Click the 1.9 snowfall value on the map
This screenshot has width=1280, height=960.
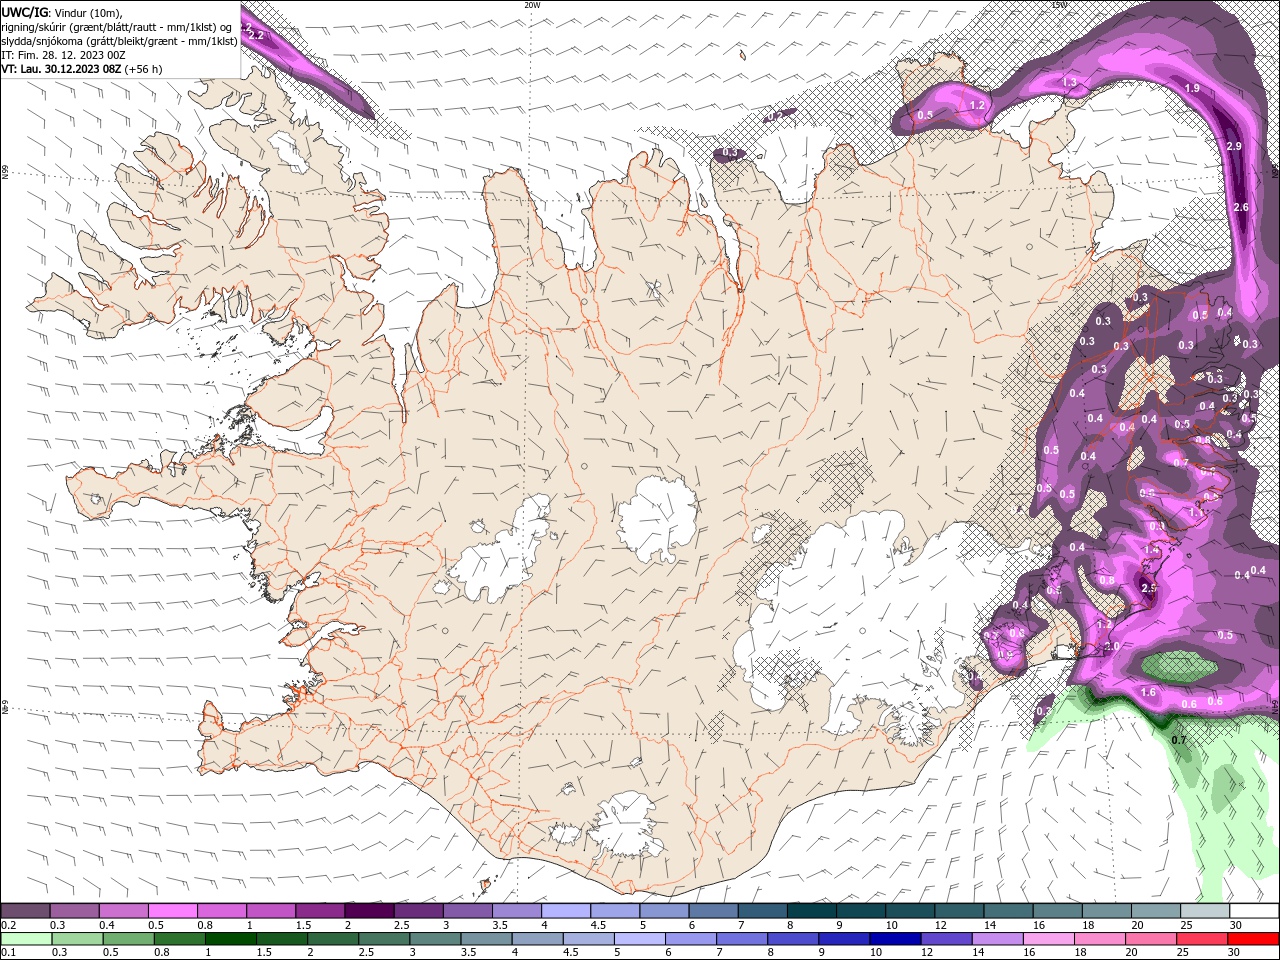[x=1192, y=89]
